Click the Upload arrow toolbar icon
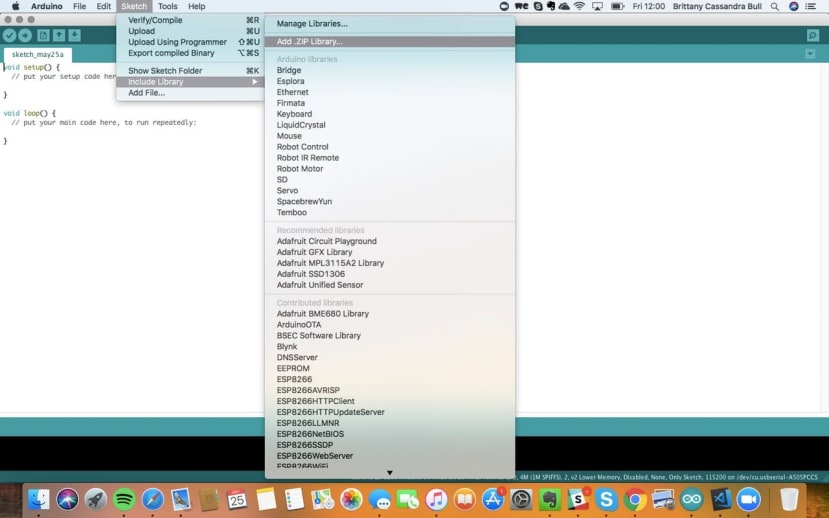 click(25, 35)
